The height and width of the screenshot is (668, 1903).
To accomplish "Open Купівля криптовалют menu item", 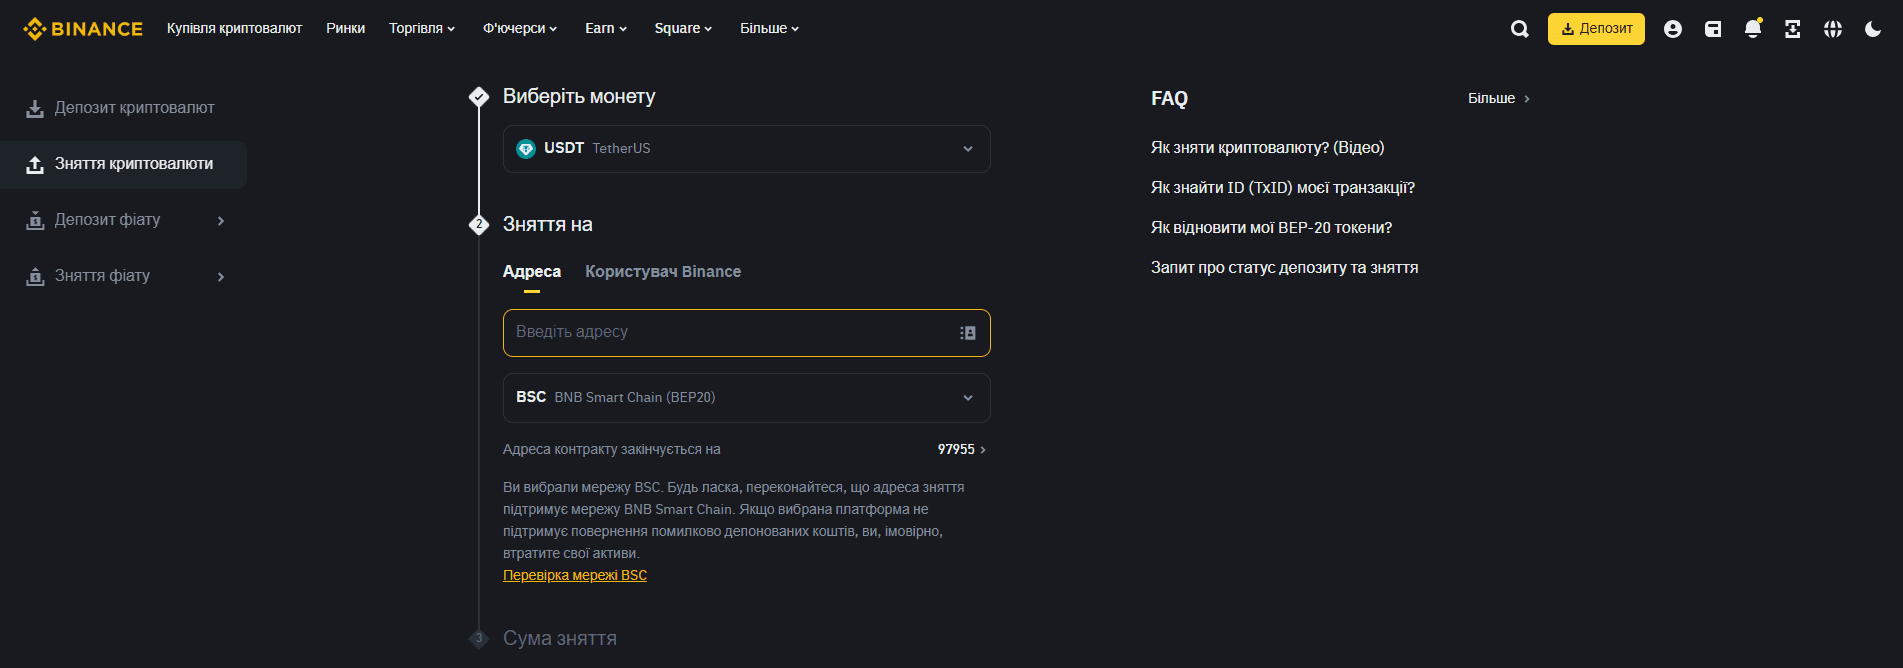I will [234, 28].
